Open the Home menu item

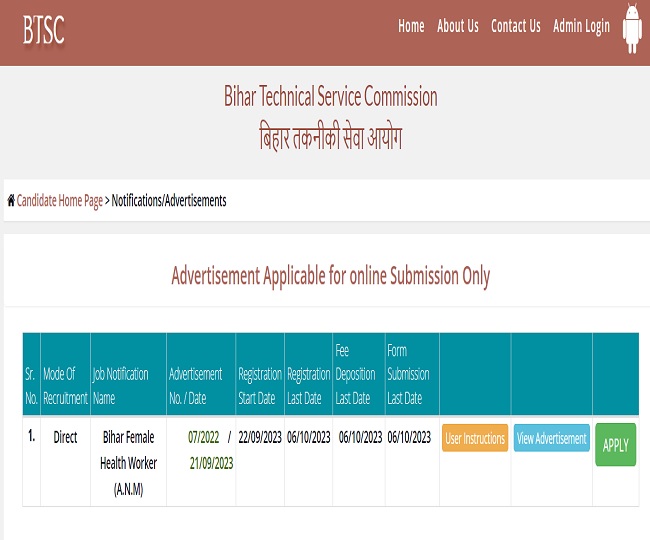(411, 27)
